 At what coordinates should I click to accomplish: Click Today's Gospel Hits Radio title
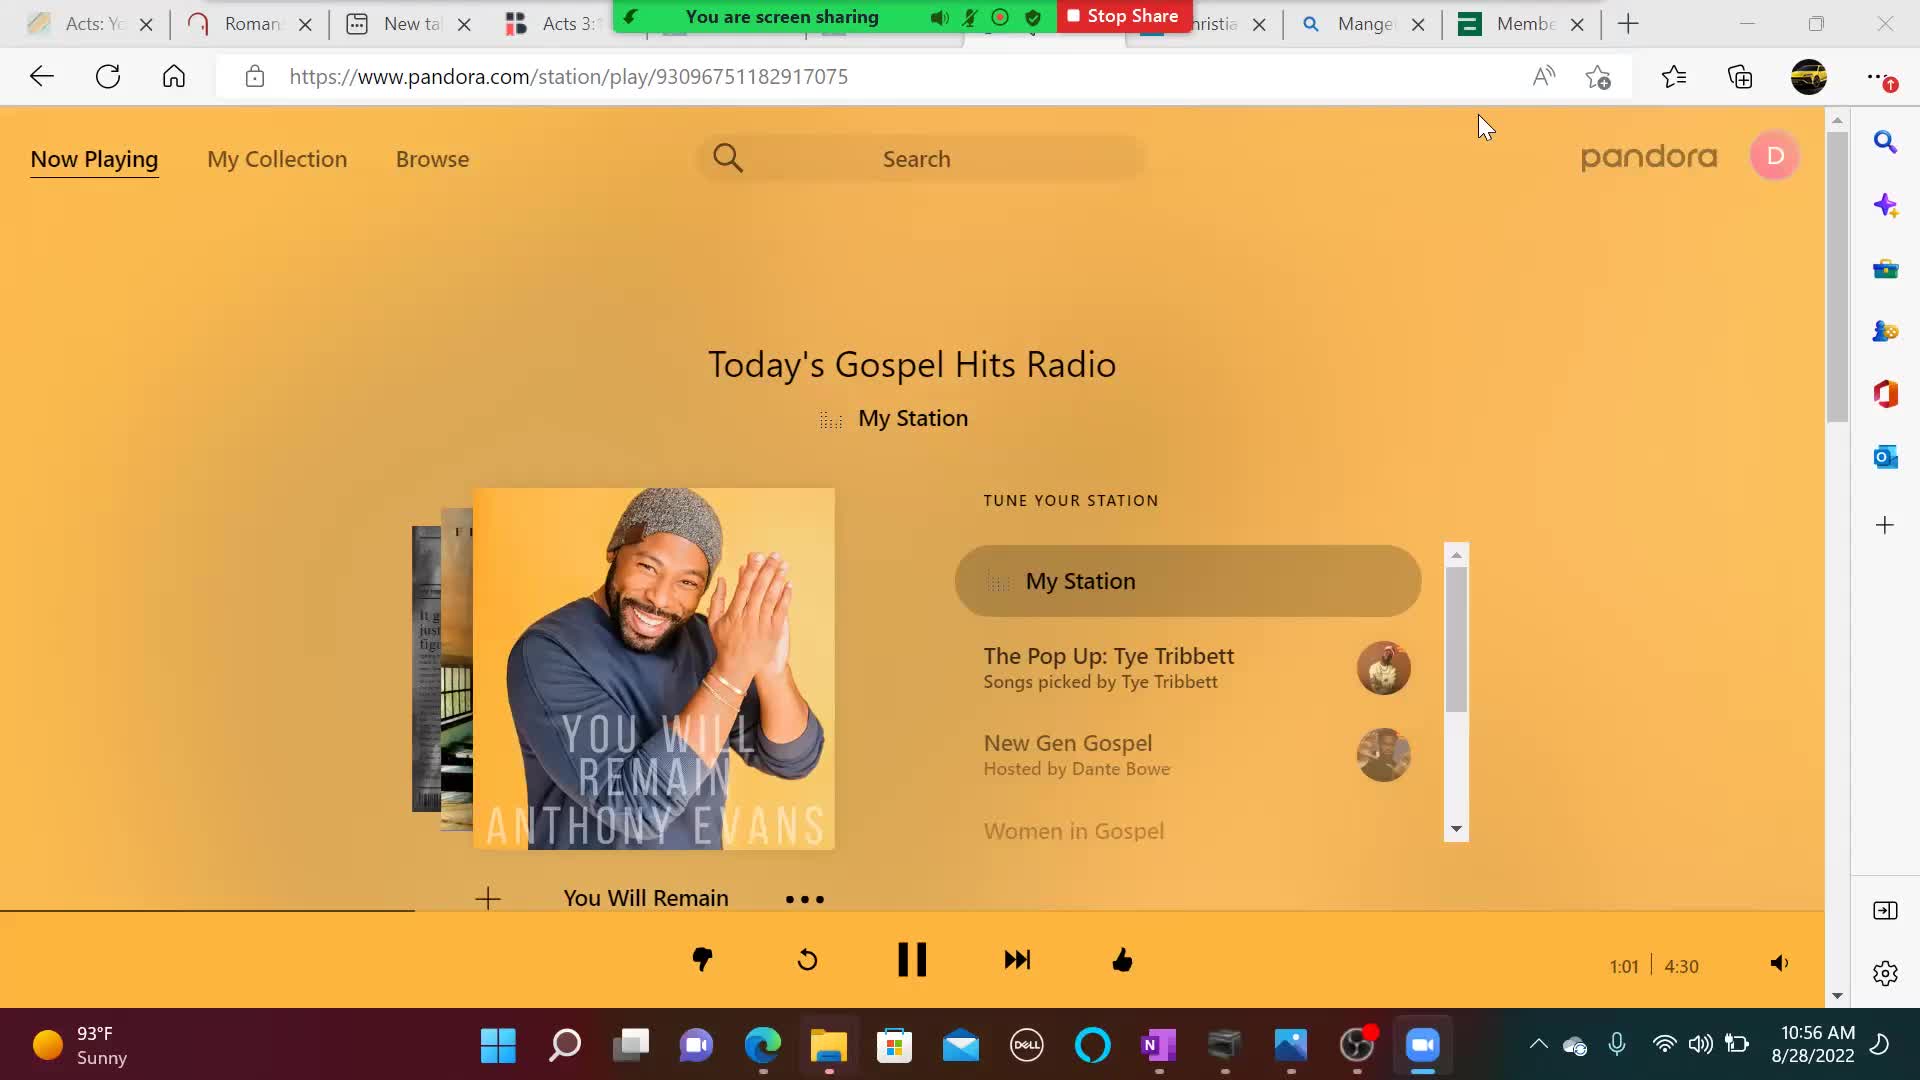click(912, 365)
